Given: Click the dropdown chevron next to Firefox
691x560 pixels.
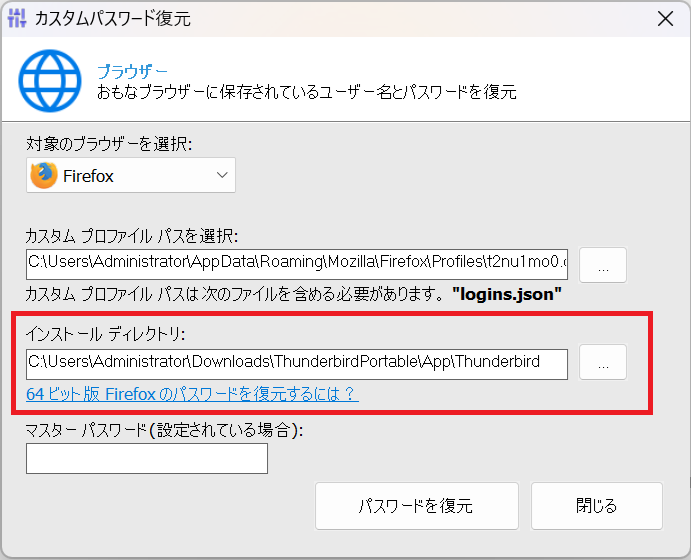Looking at the screenshot, I should [x=222, y=175].
